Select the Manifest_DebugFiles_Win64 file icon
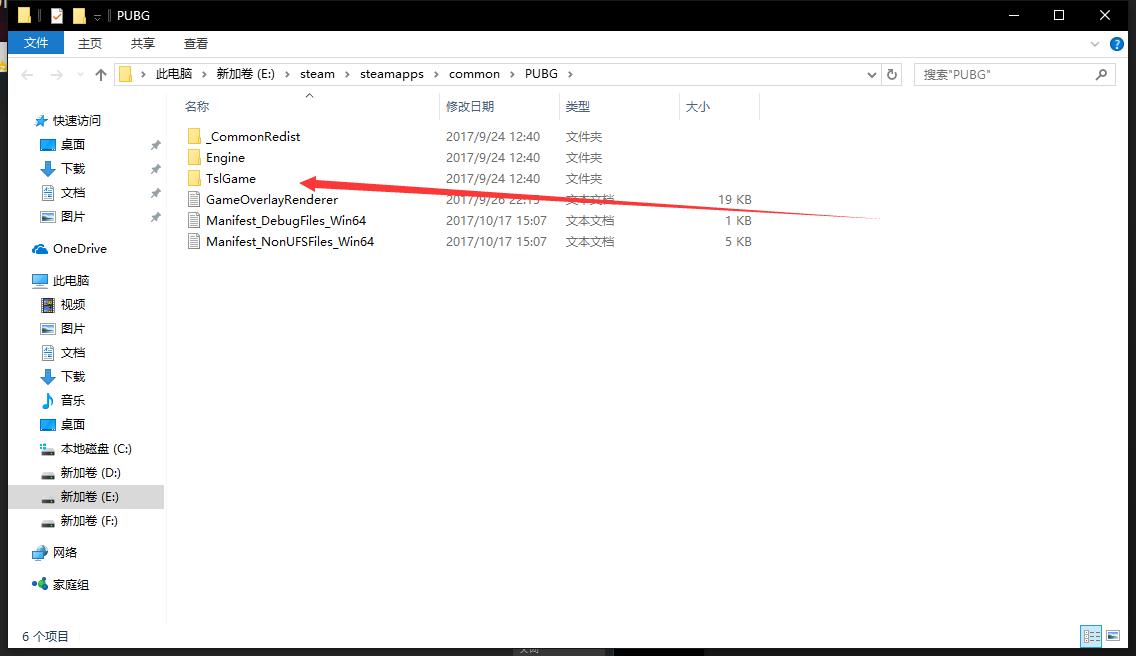1136x656 pixels. point(194,220)
